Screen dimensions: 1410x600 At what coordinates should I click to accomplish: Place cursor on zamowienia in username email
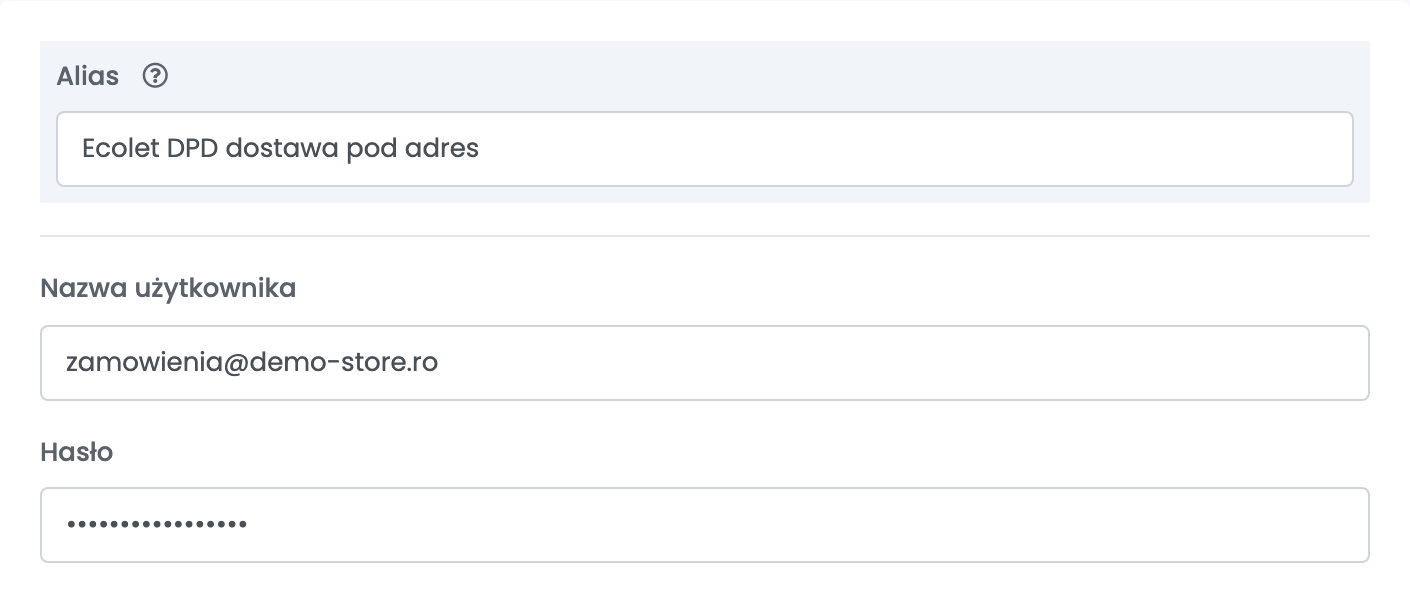pyautogui.click(x=130, y=363)
